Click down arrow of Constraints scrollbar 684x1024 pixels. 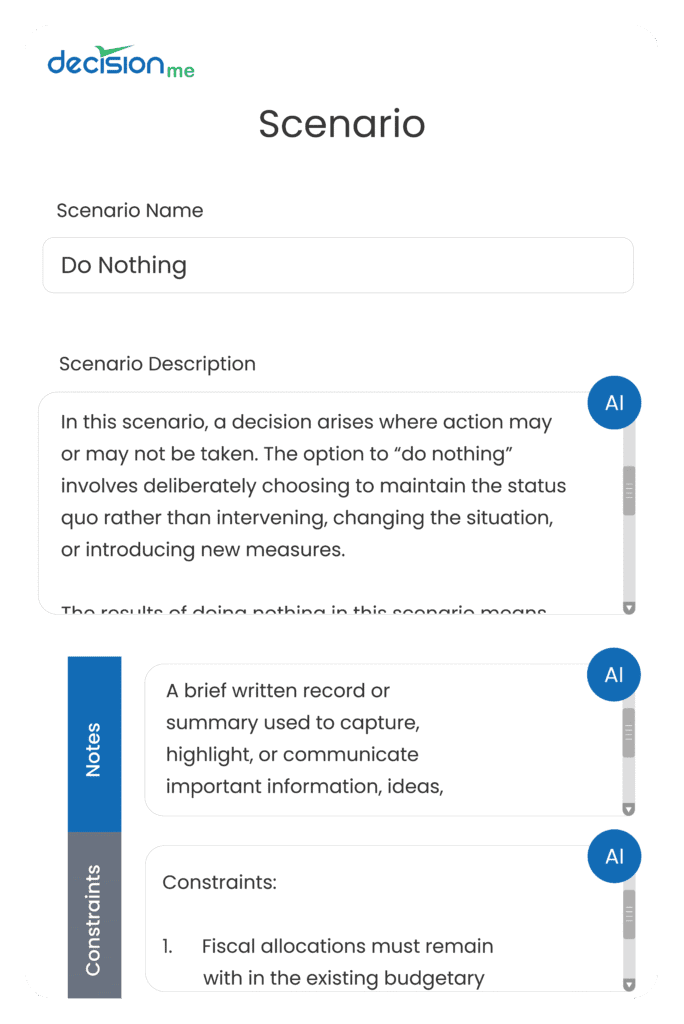pos(629,984)
